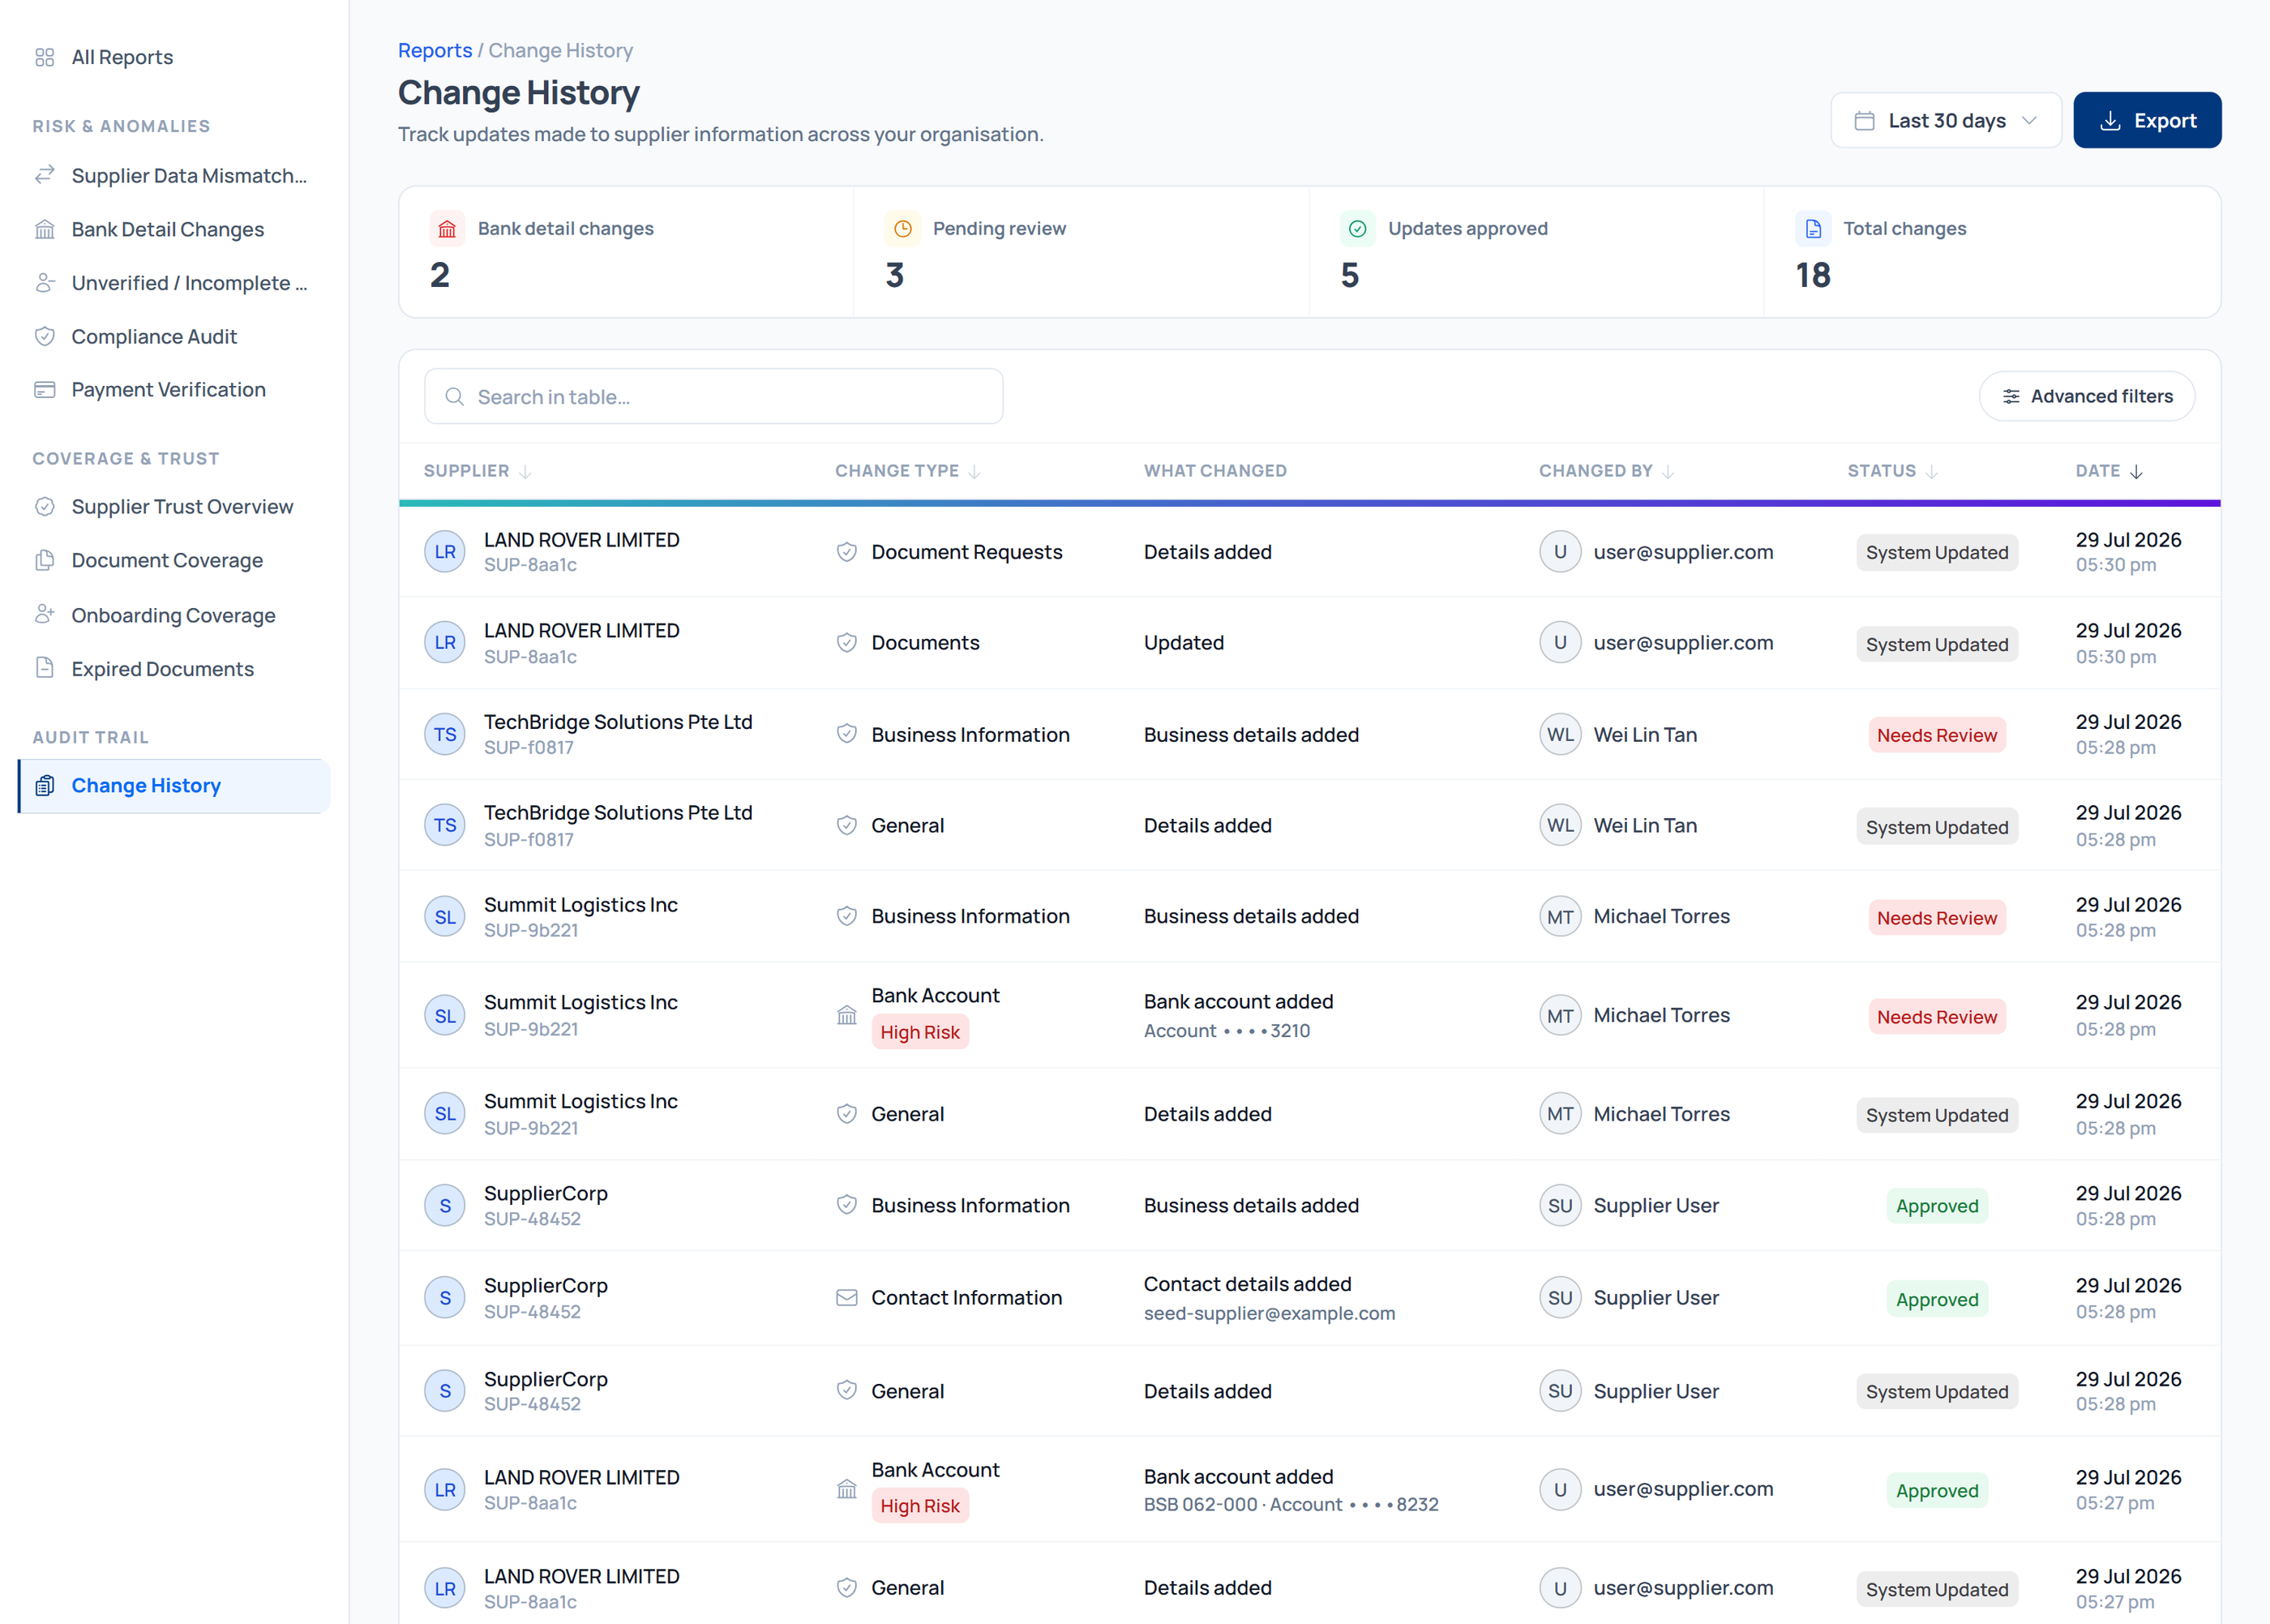Click the Pending review summary card value 3
This screenshot has width=2270, height=1624.
pyautogui.click(x=895, y=275)
